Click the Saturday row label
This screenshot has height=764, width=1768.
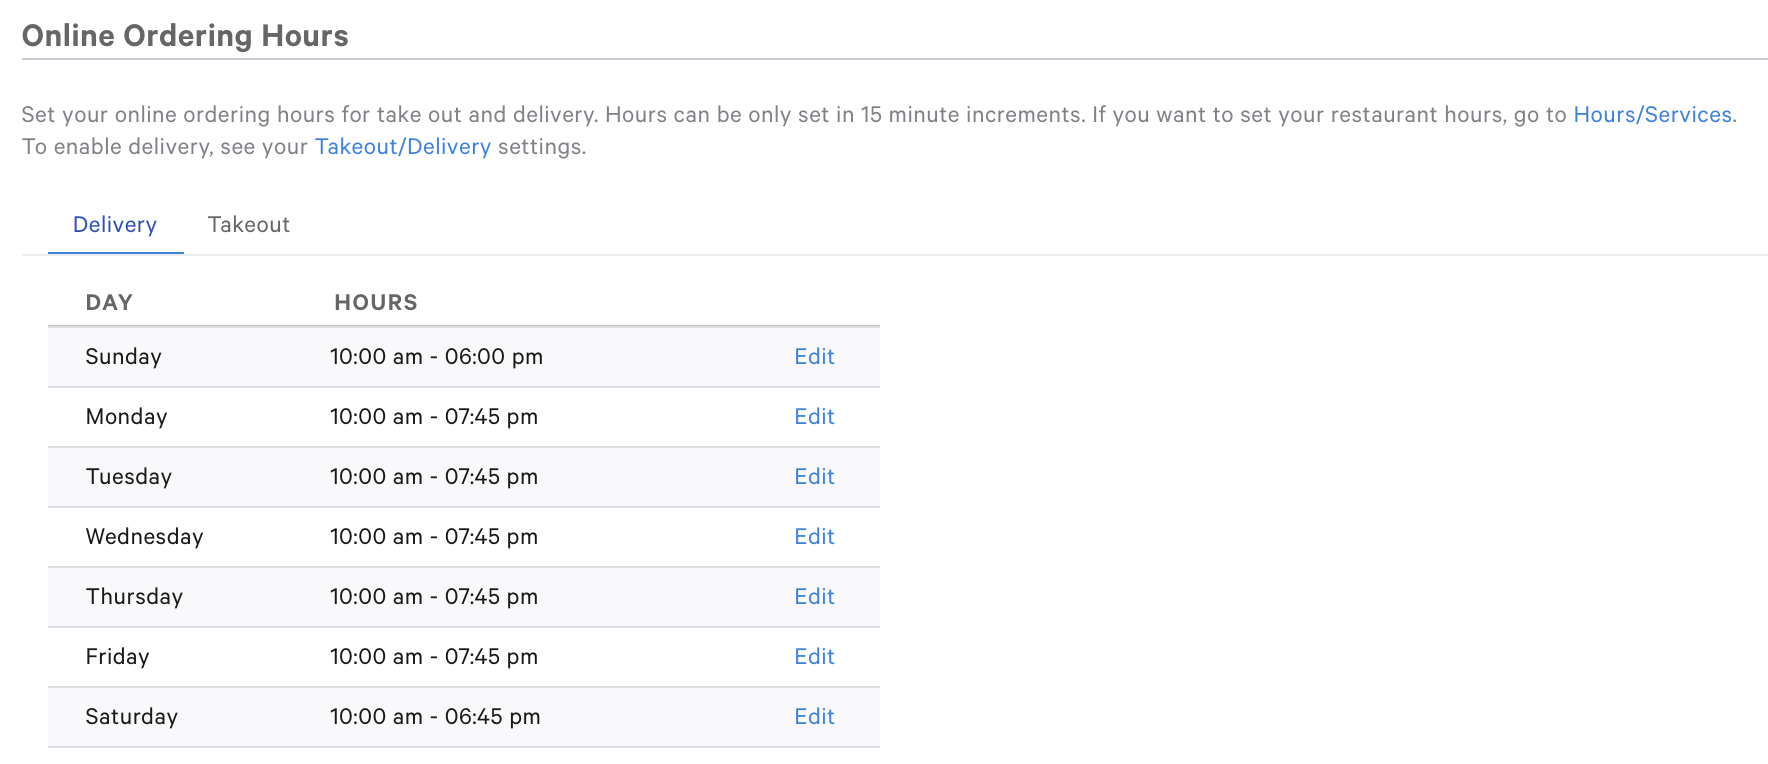pos(131,716)
